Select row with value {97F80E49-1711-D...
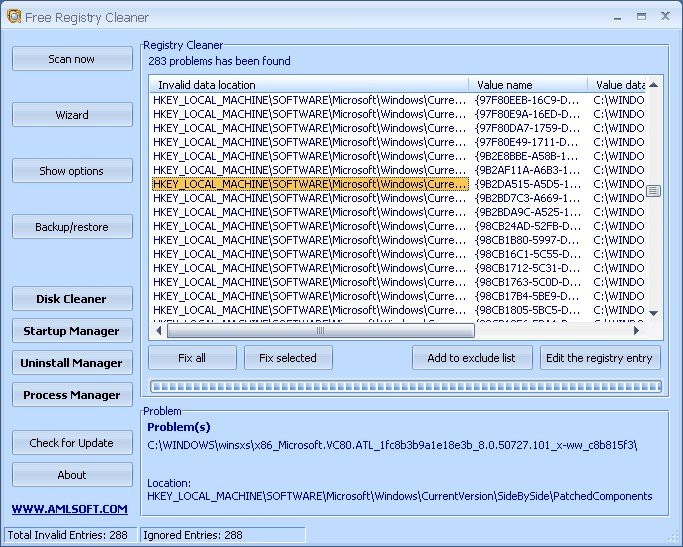This screenshot has height=547, width=683. [x=398, y=142]
